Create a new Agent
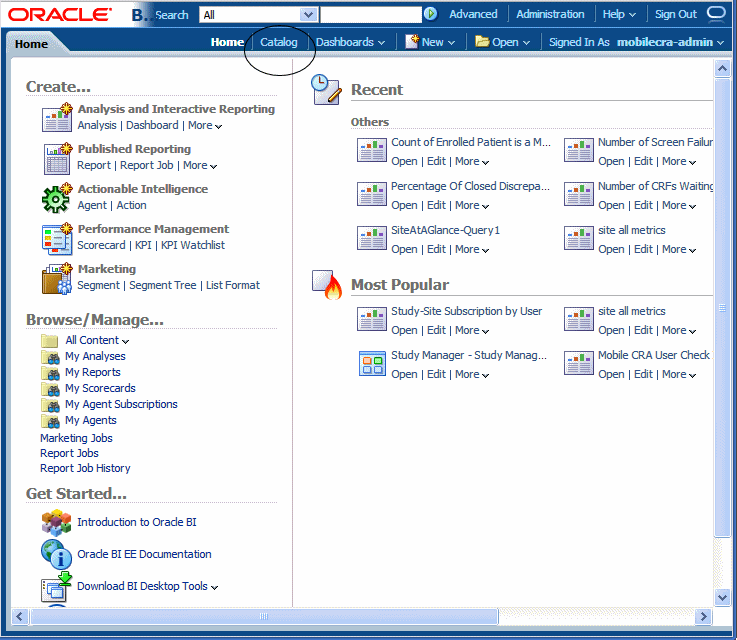Screen dimensions: 737x640 (92, 205)
